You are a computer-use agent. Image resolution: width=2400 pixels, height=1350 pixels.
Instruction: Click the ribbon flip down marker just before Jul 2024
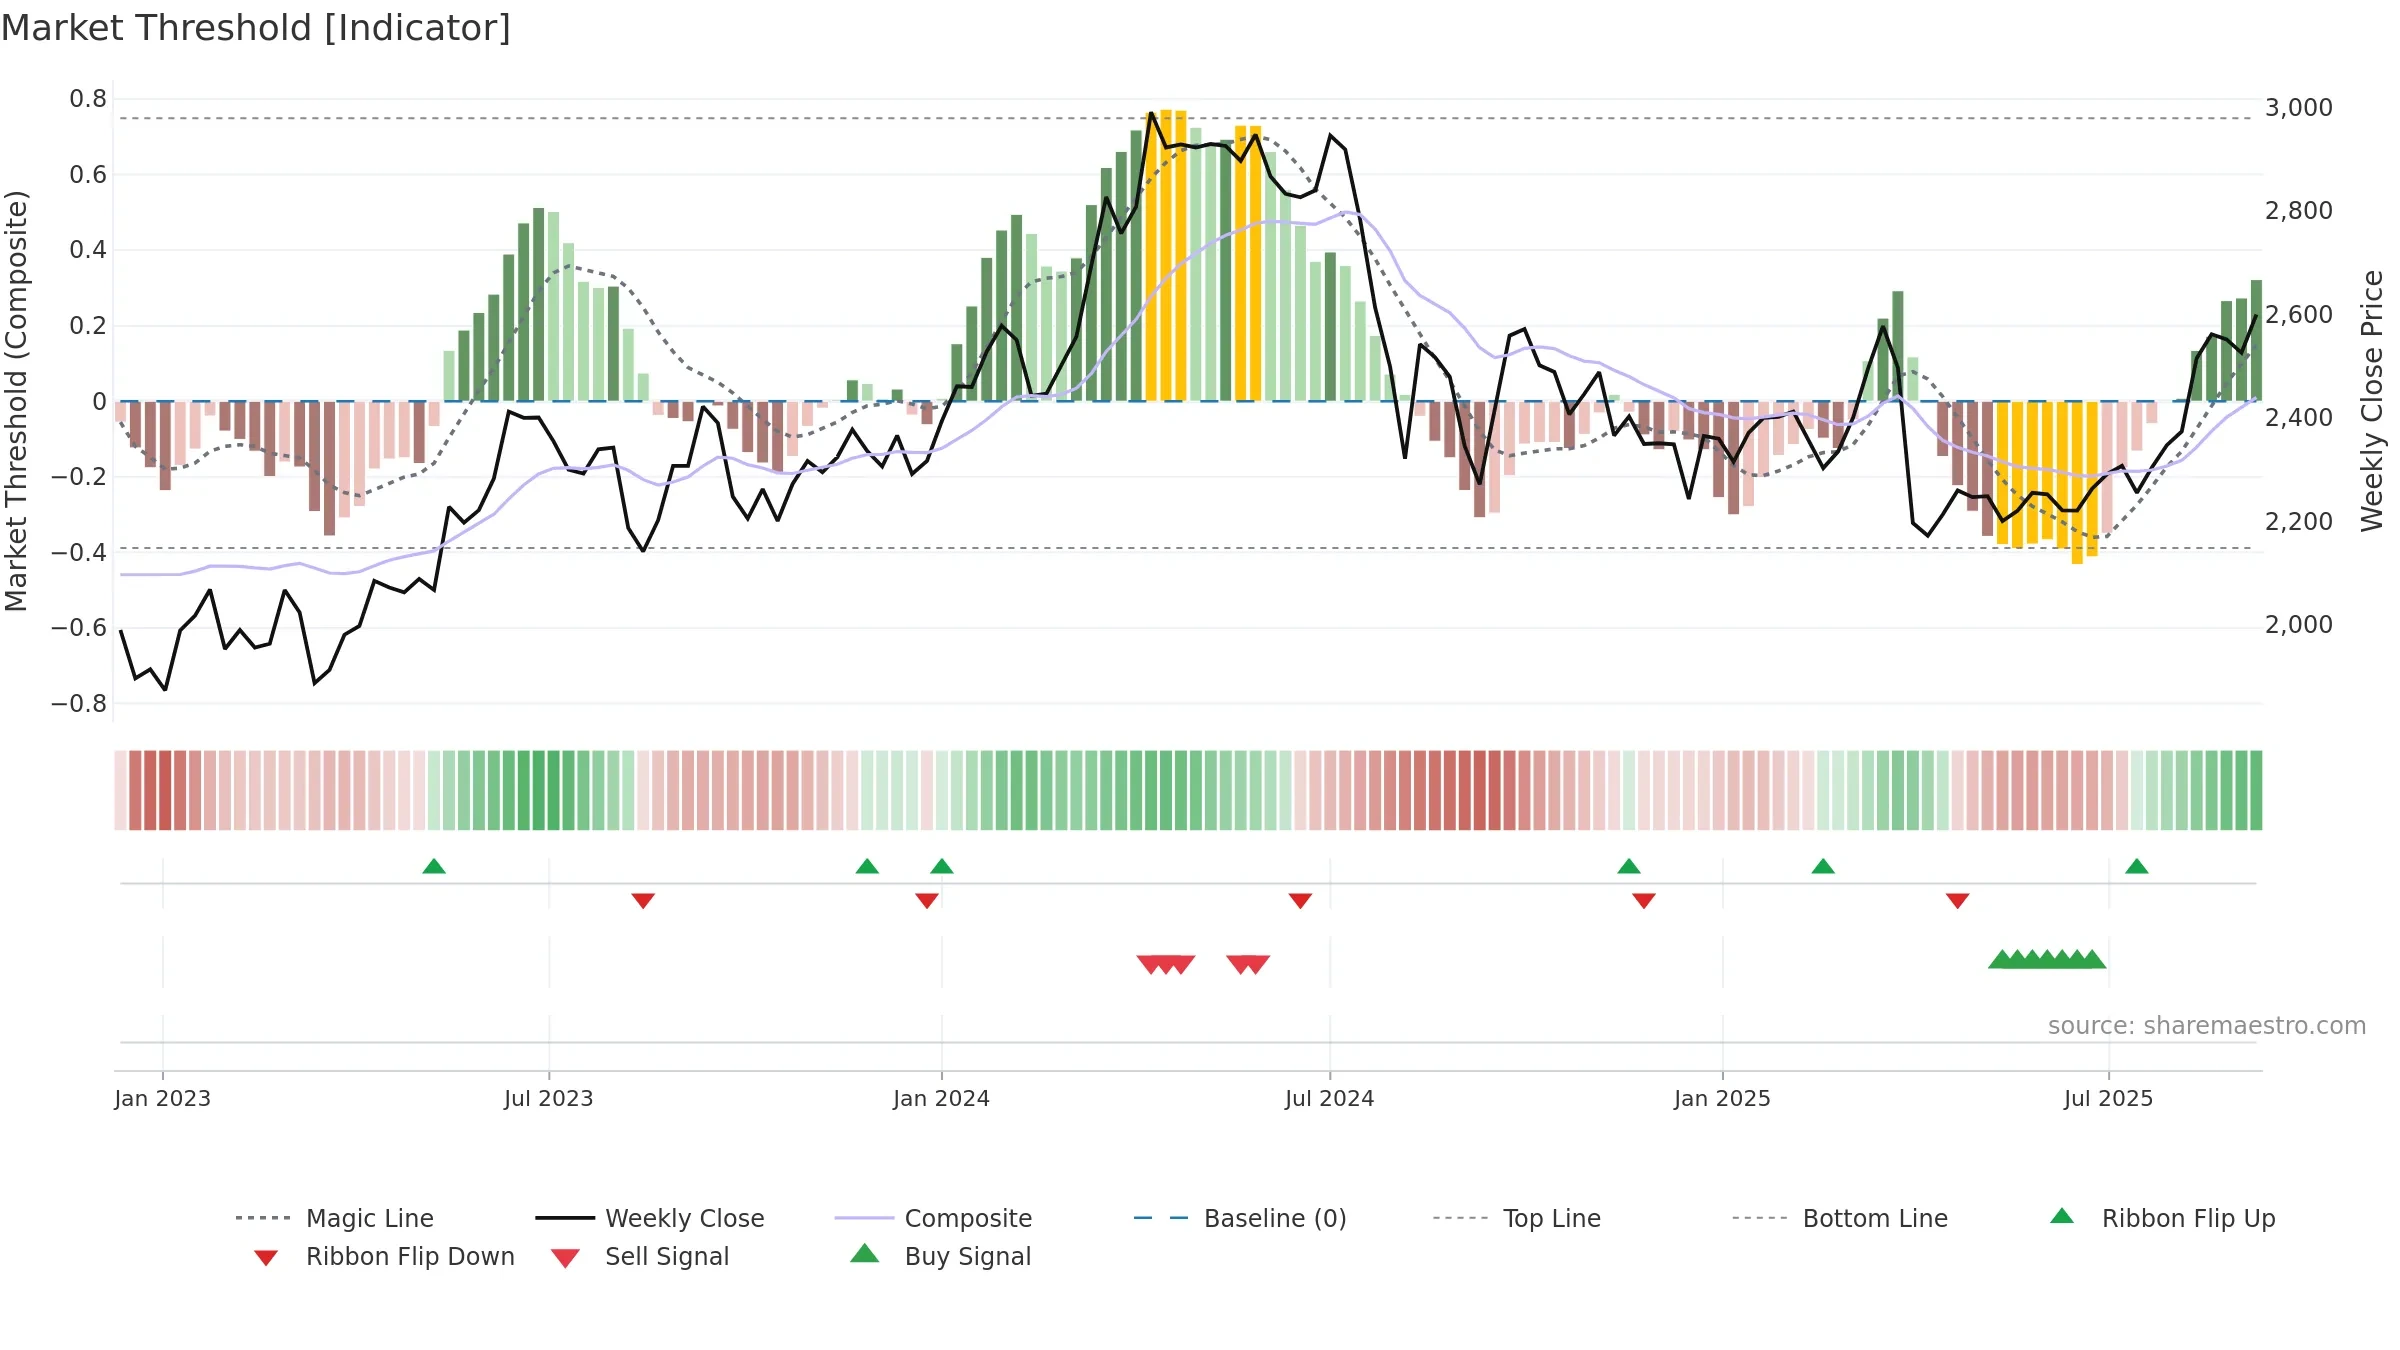click(x=1300, y=901)
